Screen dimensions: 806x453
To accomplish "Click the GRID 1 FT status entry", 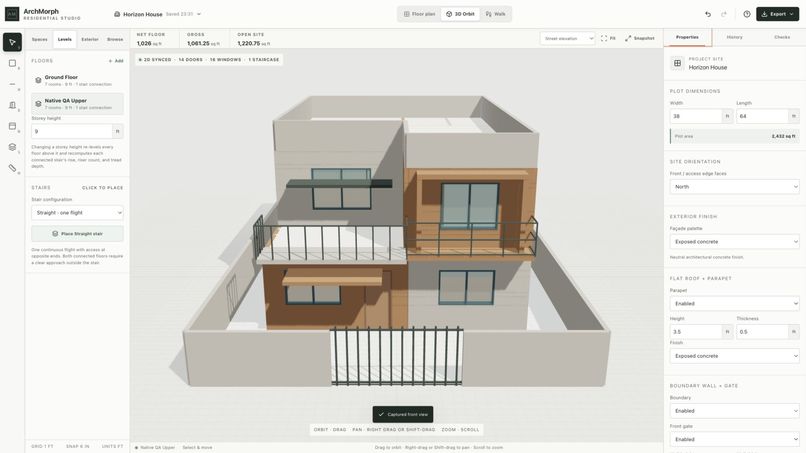I will (42, 446).
